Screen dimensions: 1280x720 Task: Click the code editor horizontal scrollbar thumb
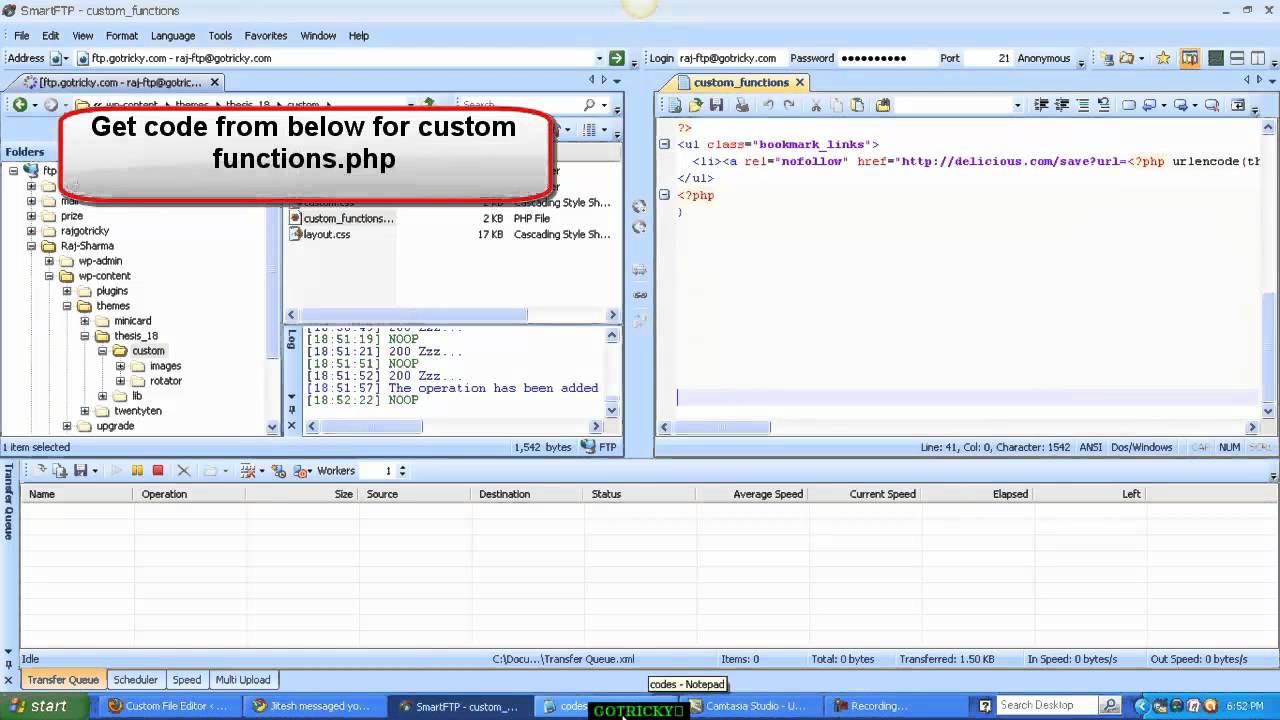(722, 427)
